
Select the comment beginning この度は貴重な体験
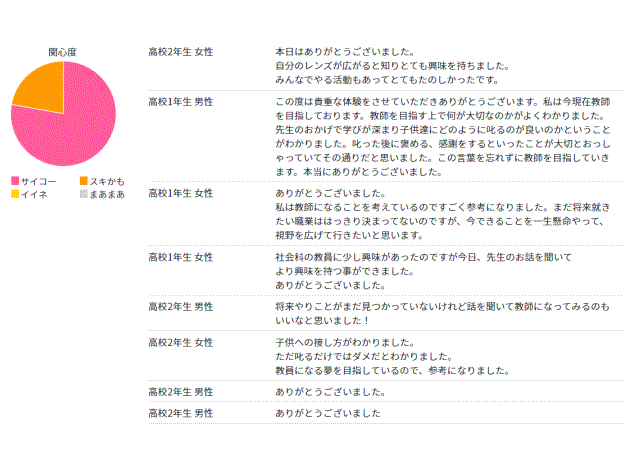tap(441, 137)
